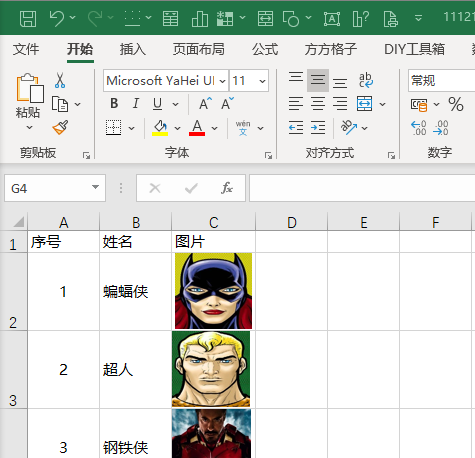Open the font name dropdown Microsoft YaHei UI
The image size is (475, 458).
pos(223,81)
